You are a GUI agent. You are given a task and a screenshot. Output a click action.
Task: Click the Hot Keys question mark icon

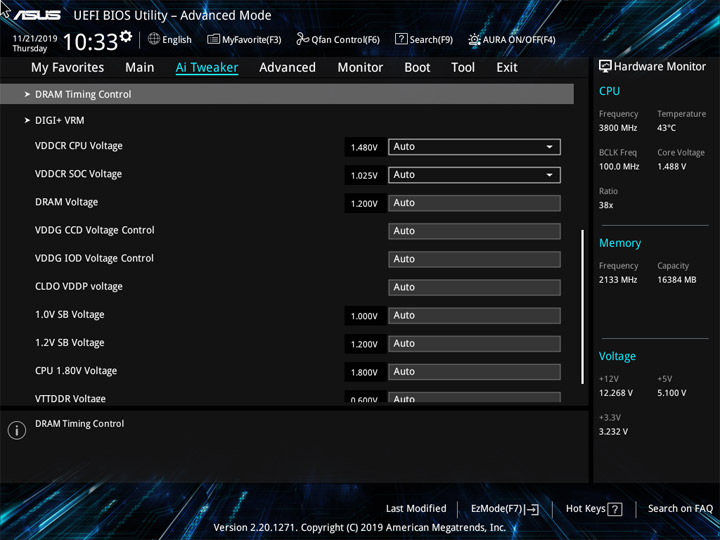[x=614, y=509]
